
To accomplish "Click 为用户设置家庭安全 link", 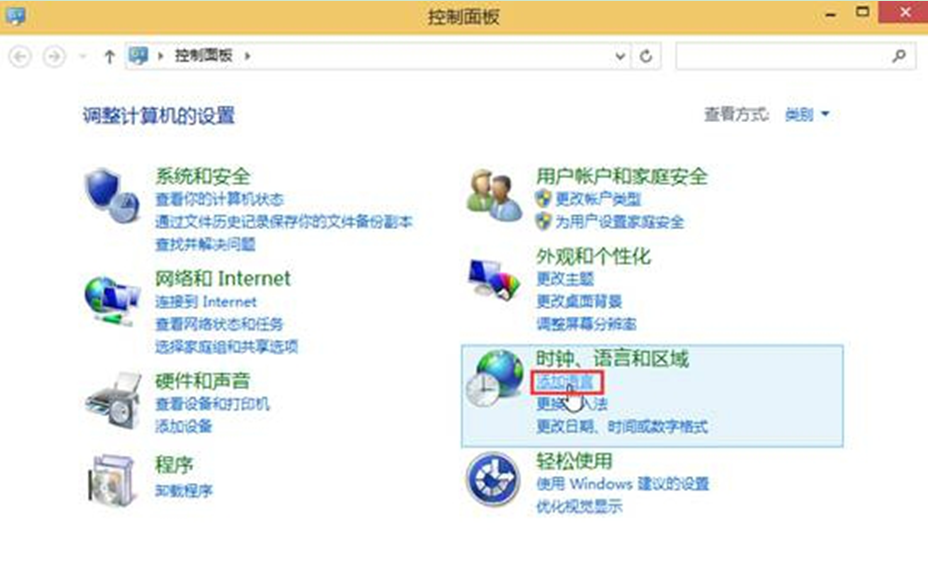I will 619,222.
